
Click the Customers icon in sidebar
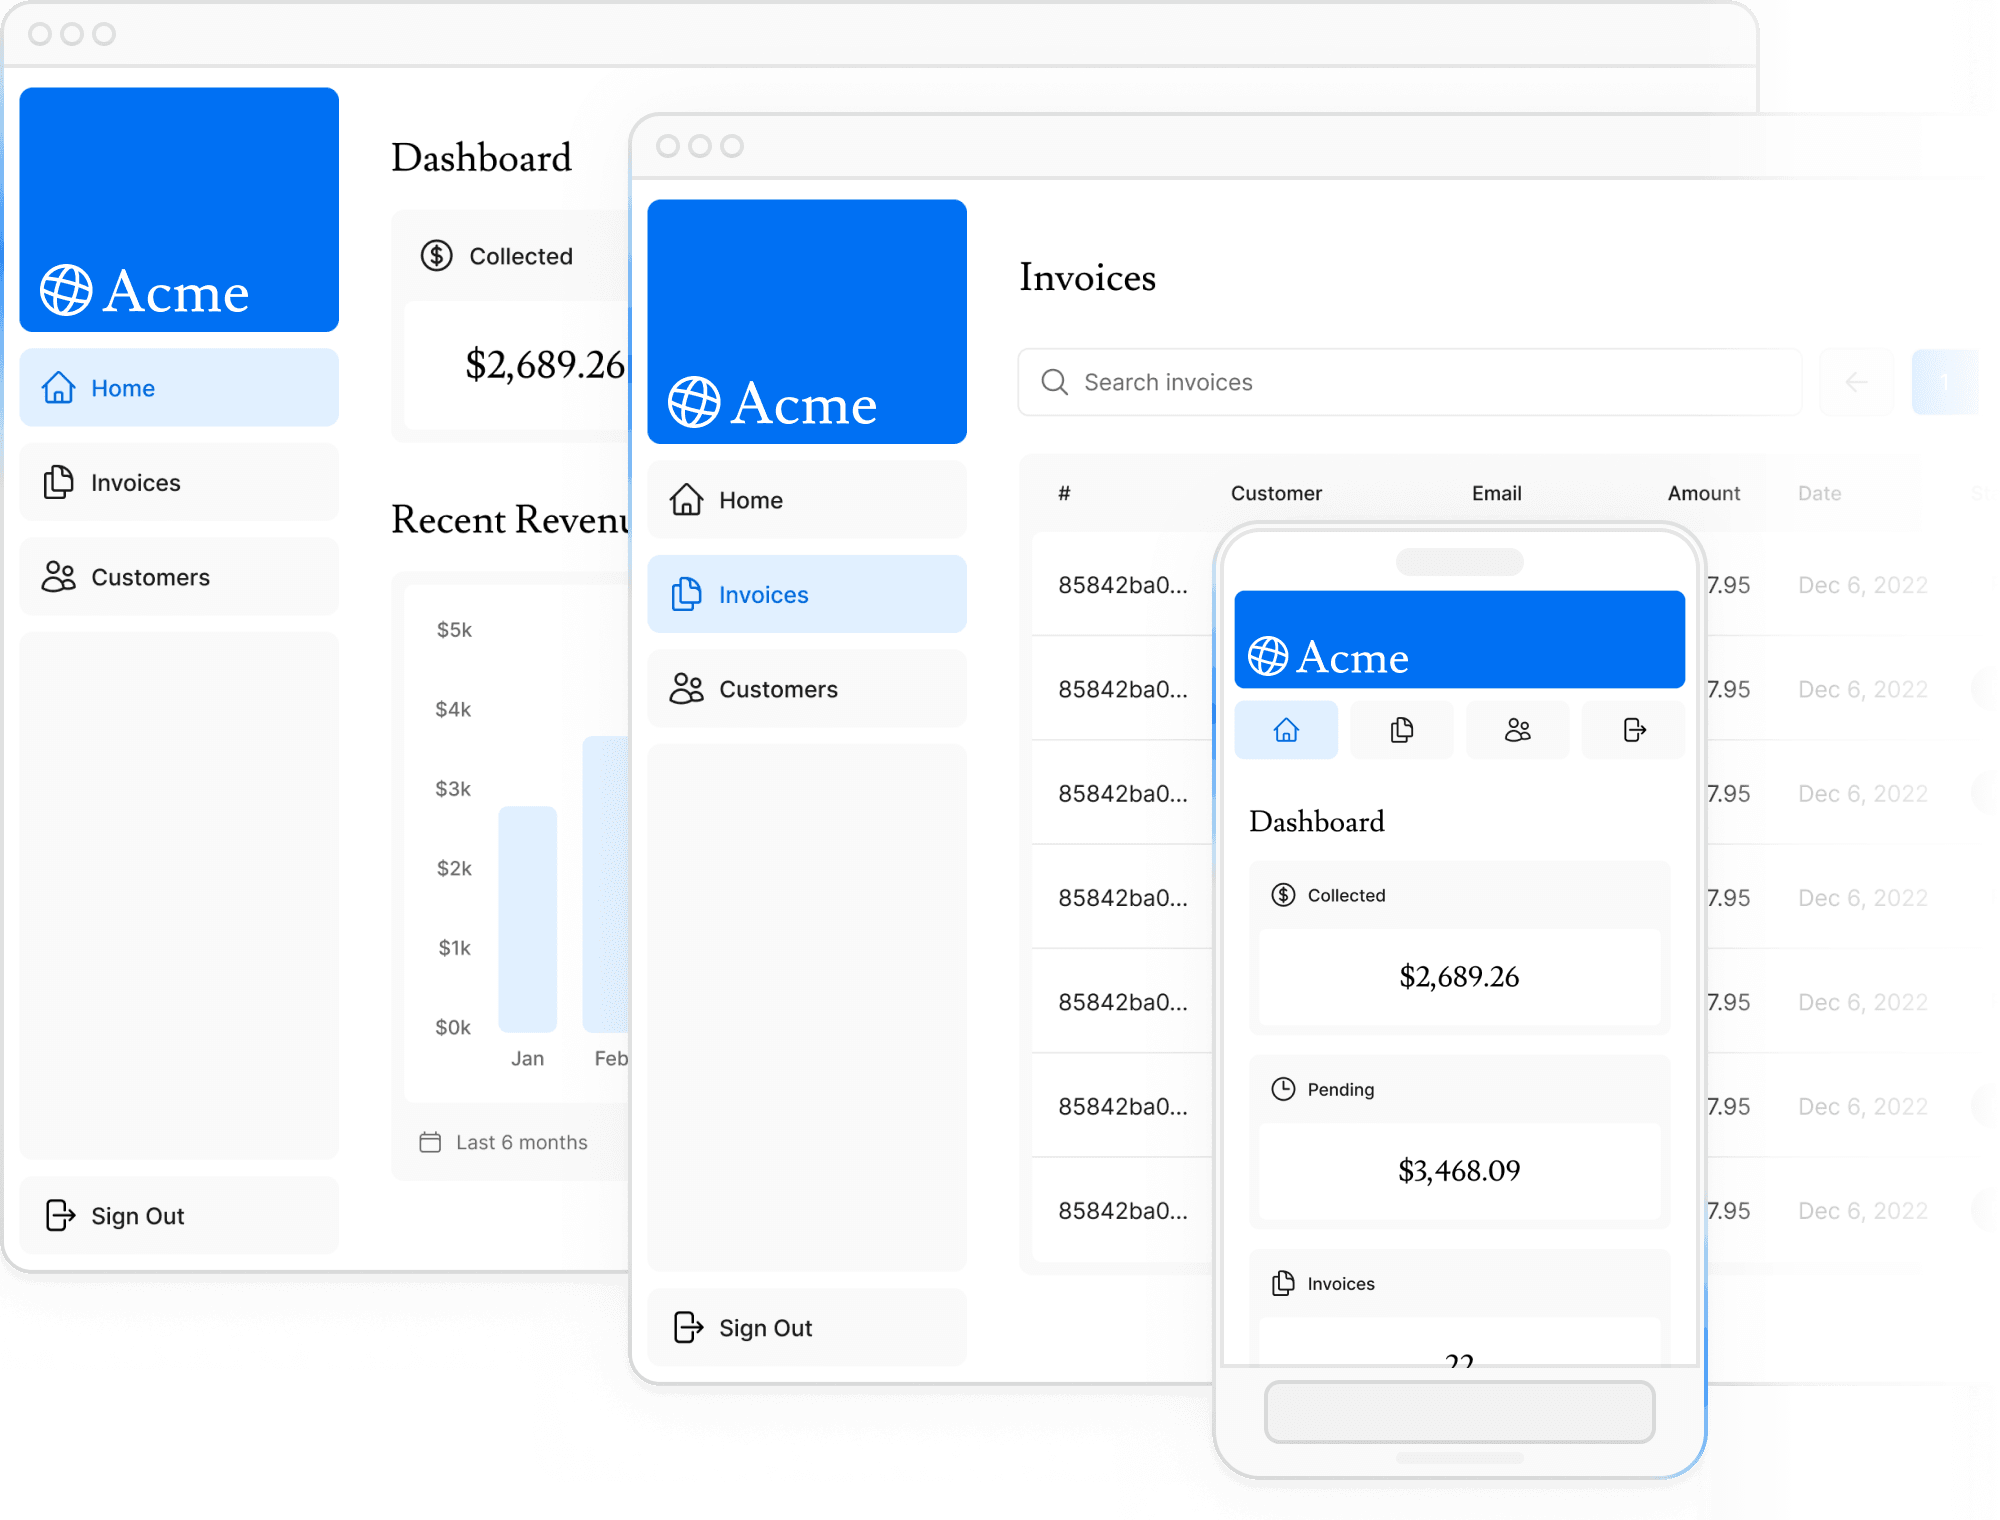(59, 576)
